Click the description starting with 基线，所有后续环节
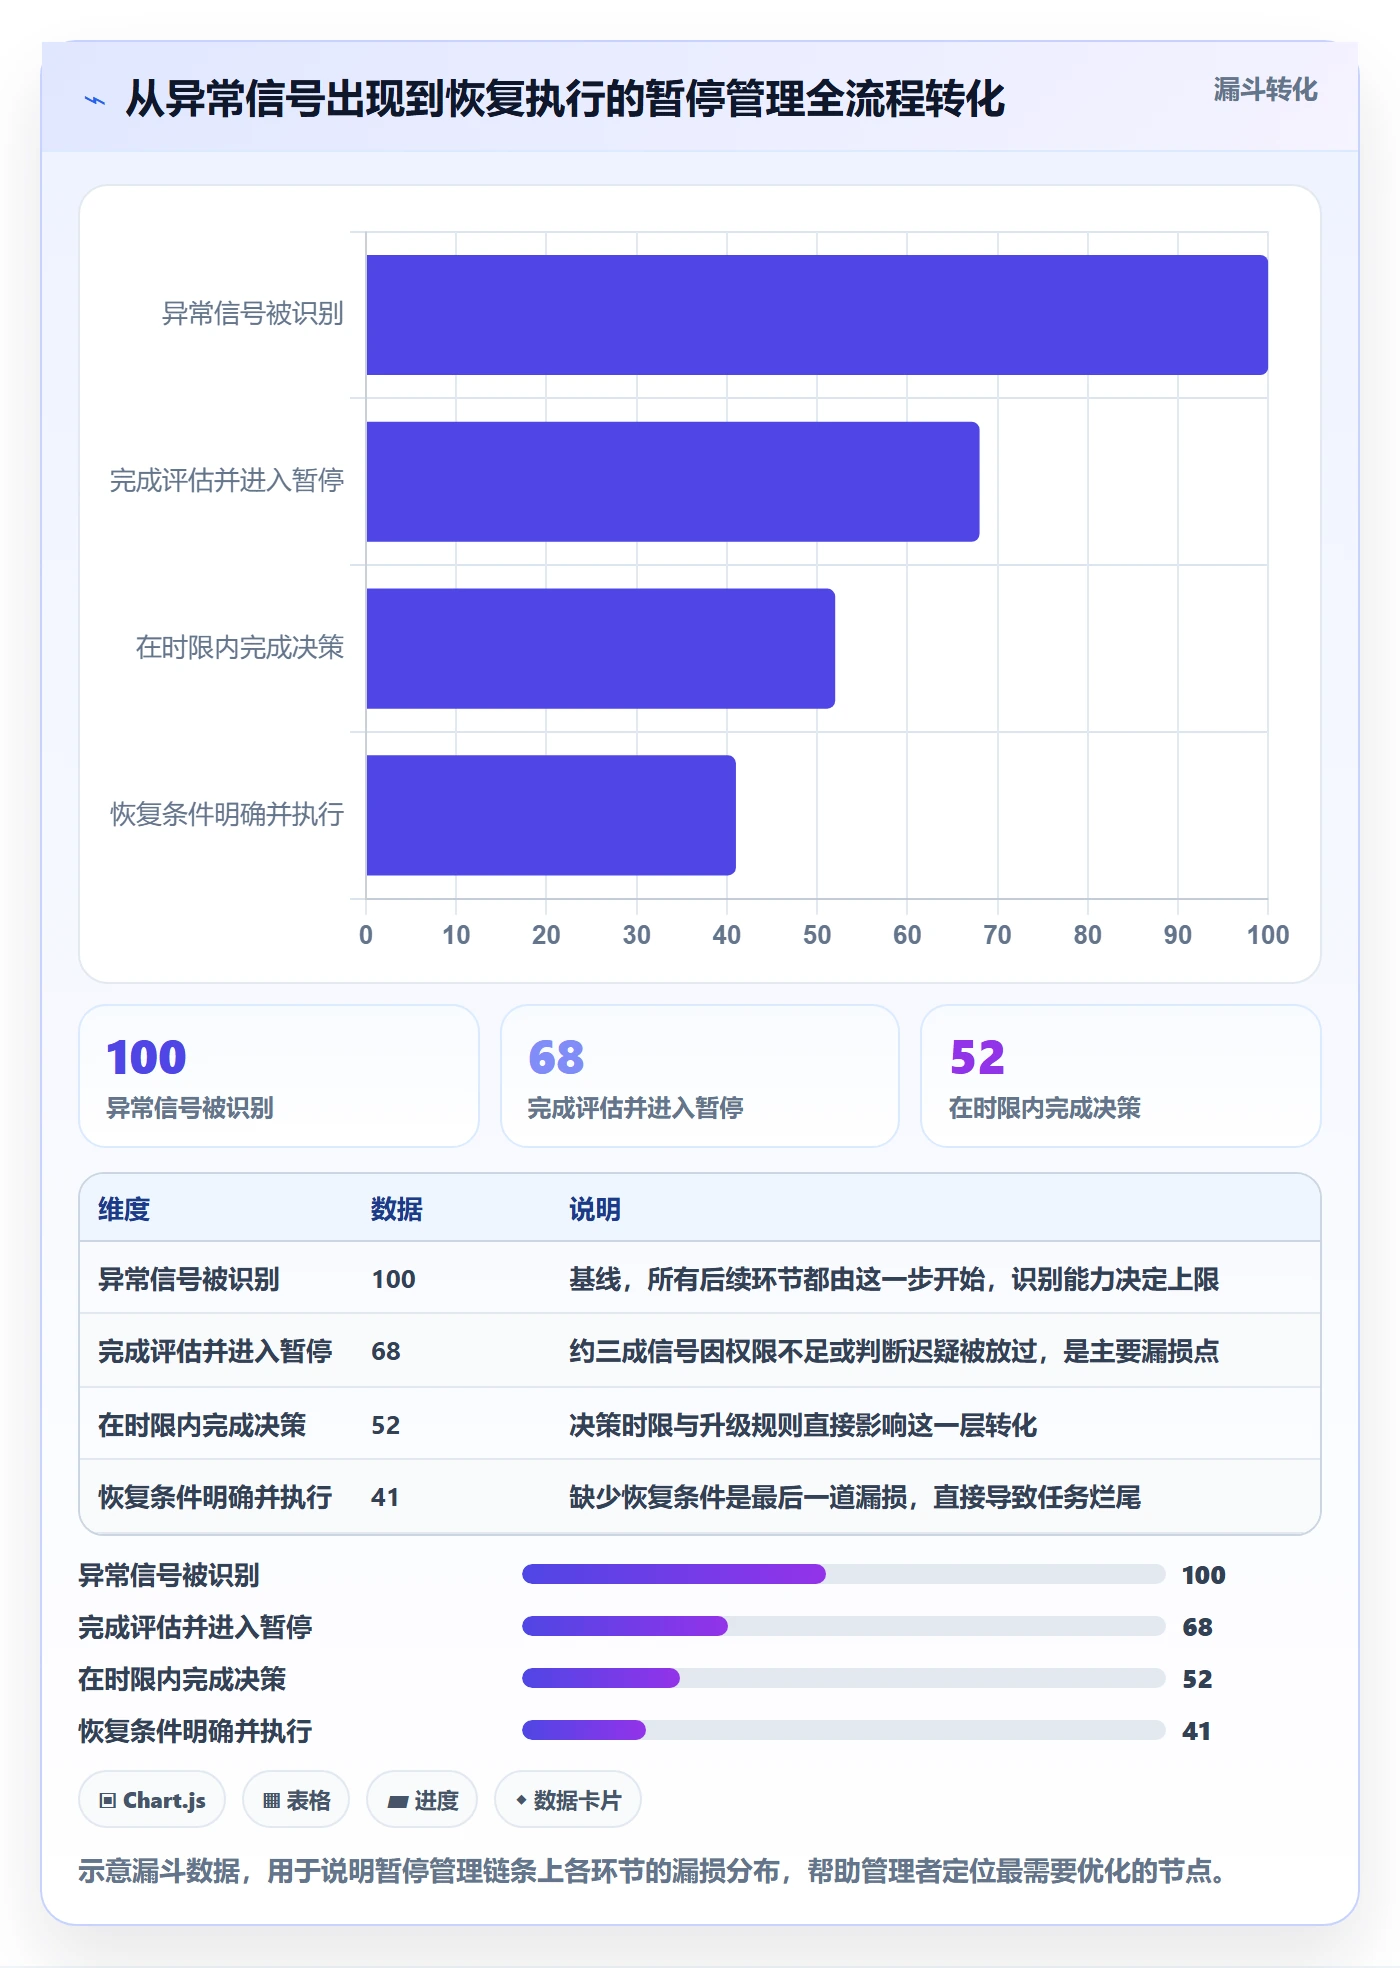Screen dimensions: 1400x1968 (894, 1279)
